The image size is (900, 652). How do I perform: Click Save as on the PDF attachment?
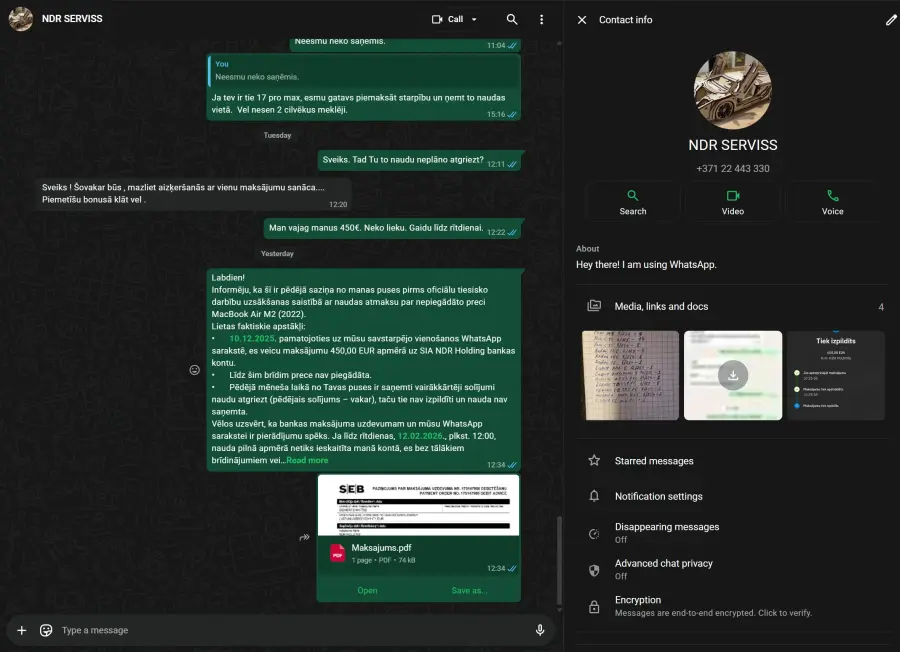[469, 590]
